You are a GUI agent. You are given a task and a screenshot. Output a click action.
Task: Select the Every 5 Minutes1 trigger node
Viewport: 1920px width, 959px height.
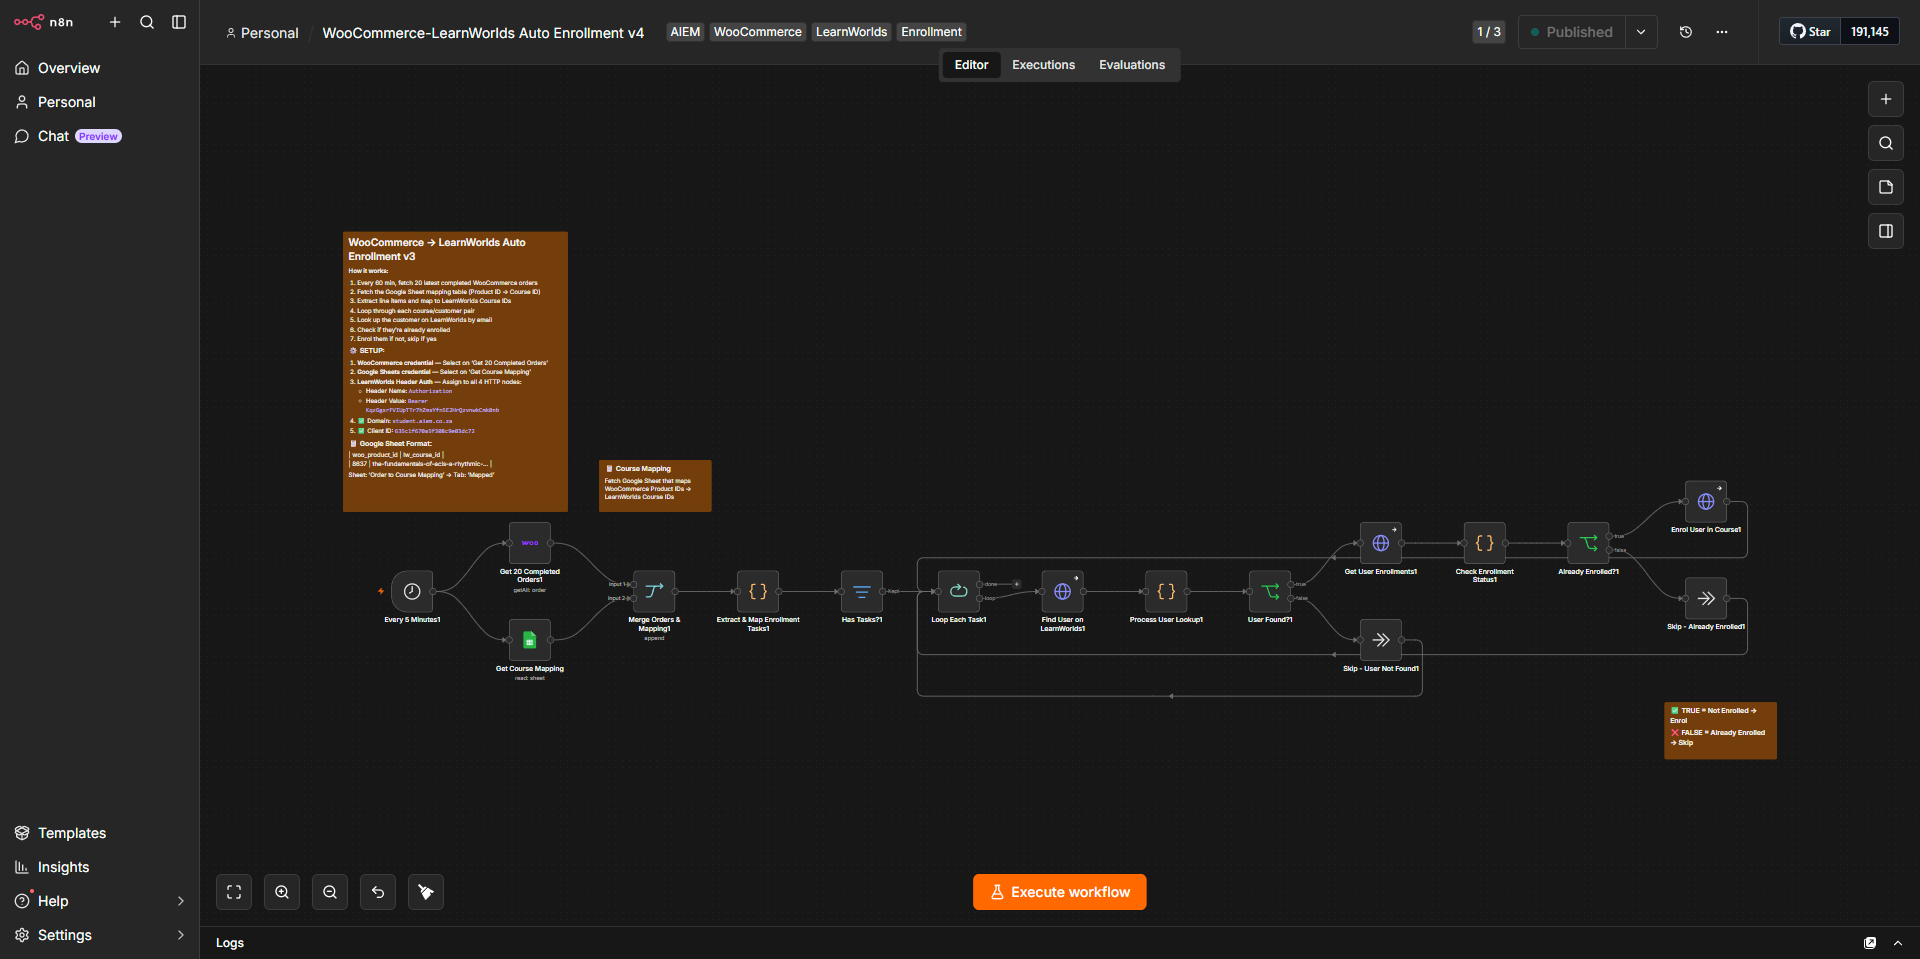[412, 592]
